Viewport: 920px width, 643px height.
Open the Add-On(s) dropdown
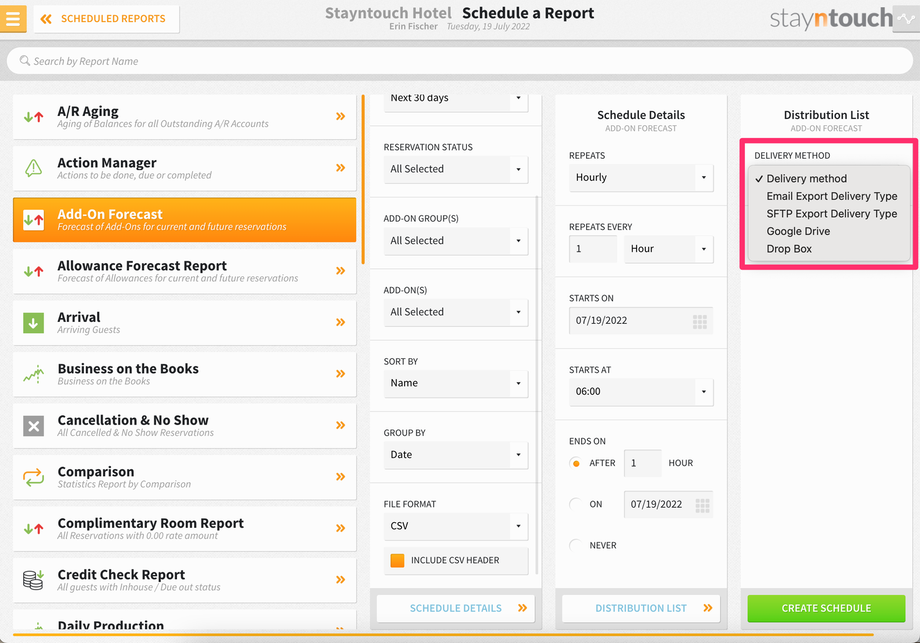[x=456, y=312]
